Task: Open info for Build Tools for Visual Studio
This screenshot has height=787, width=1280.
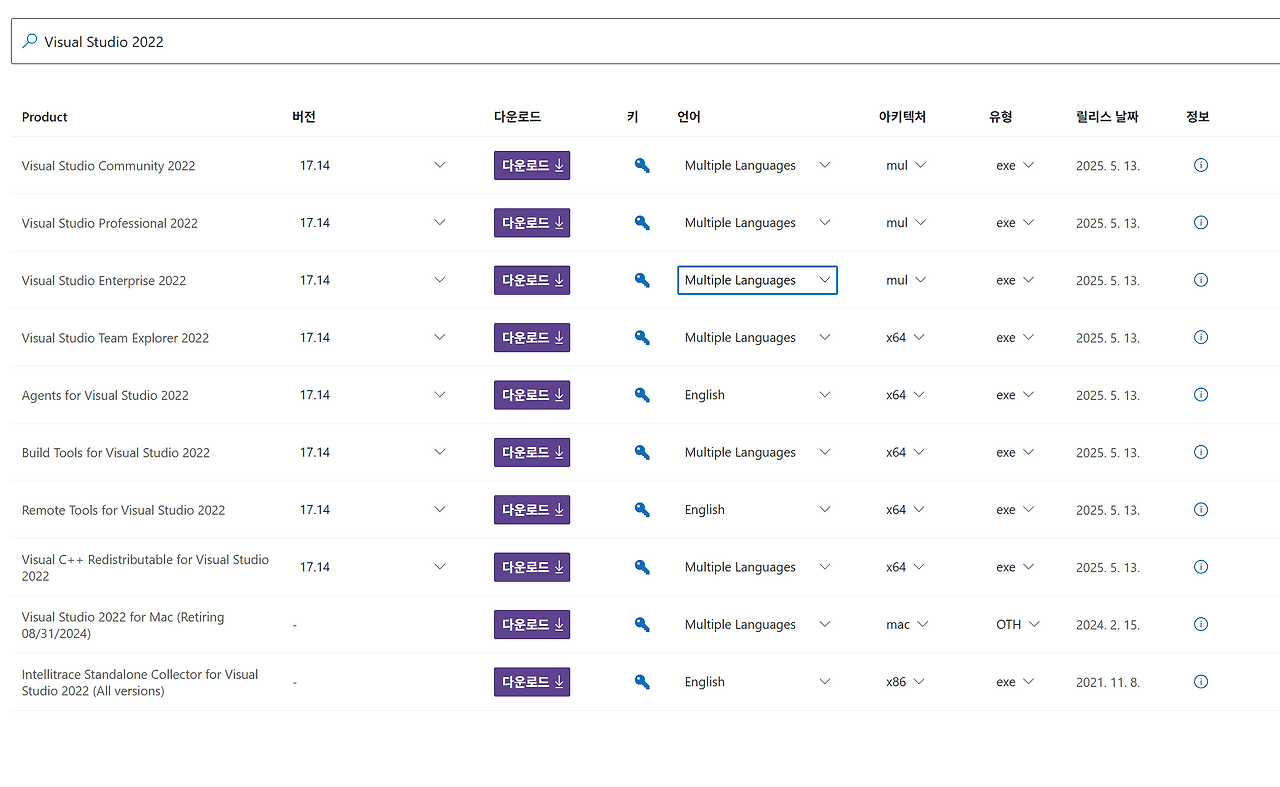Action: [x=1201, y=452]
